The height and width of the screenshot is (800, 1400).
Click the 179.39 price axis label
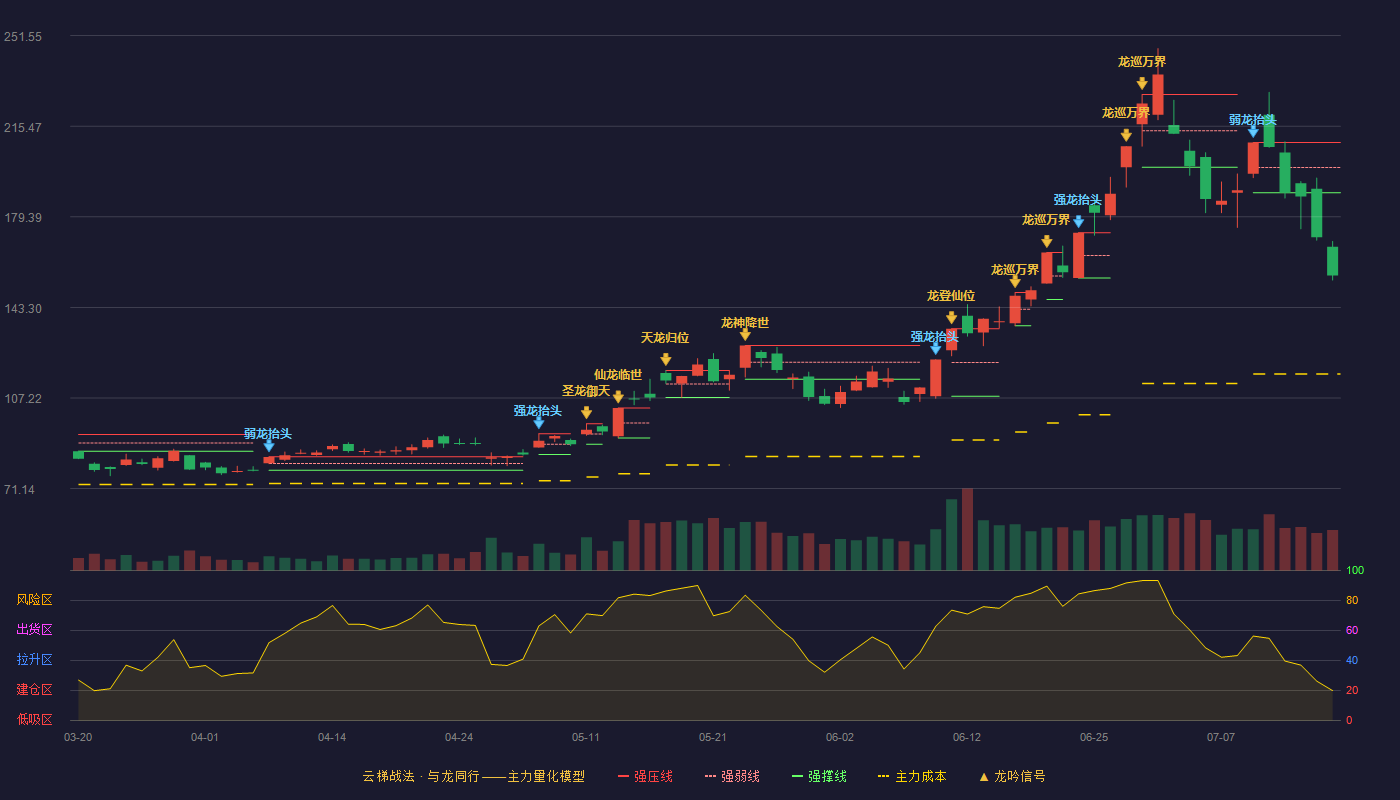tap(23, 218)
